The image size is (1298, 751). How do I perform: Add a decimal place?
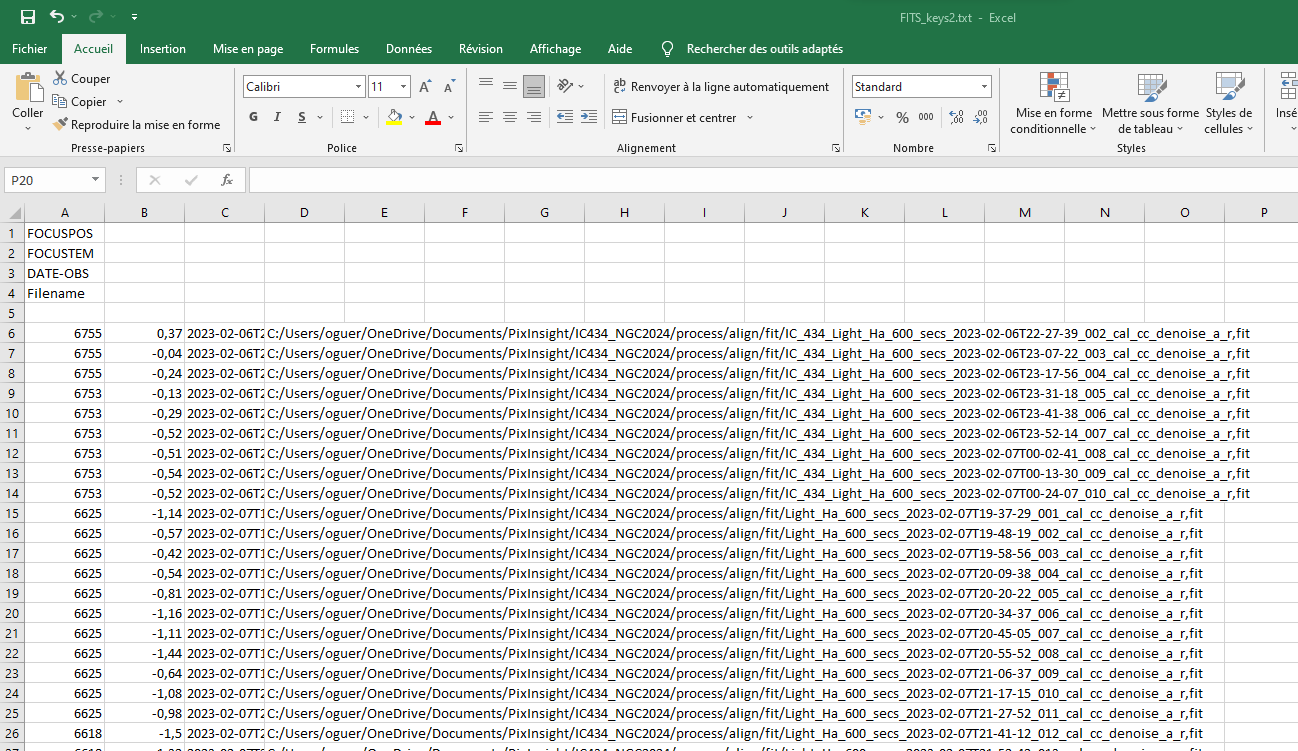(x=956, y=117)
